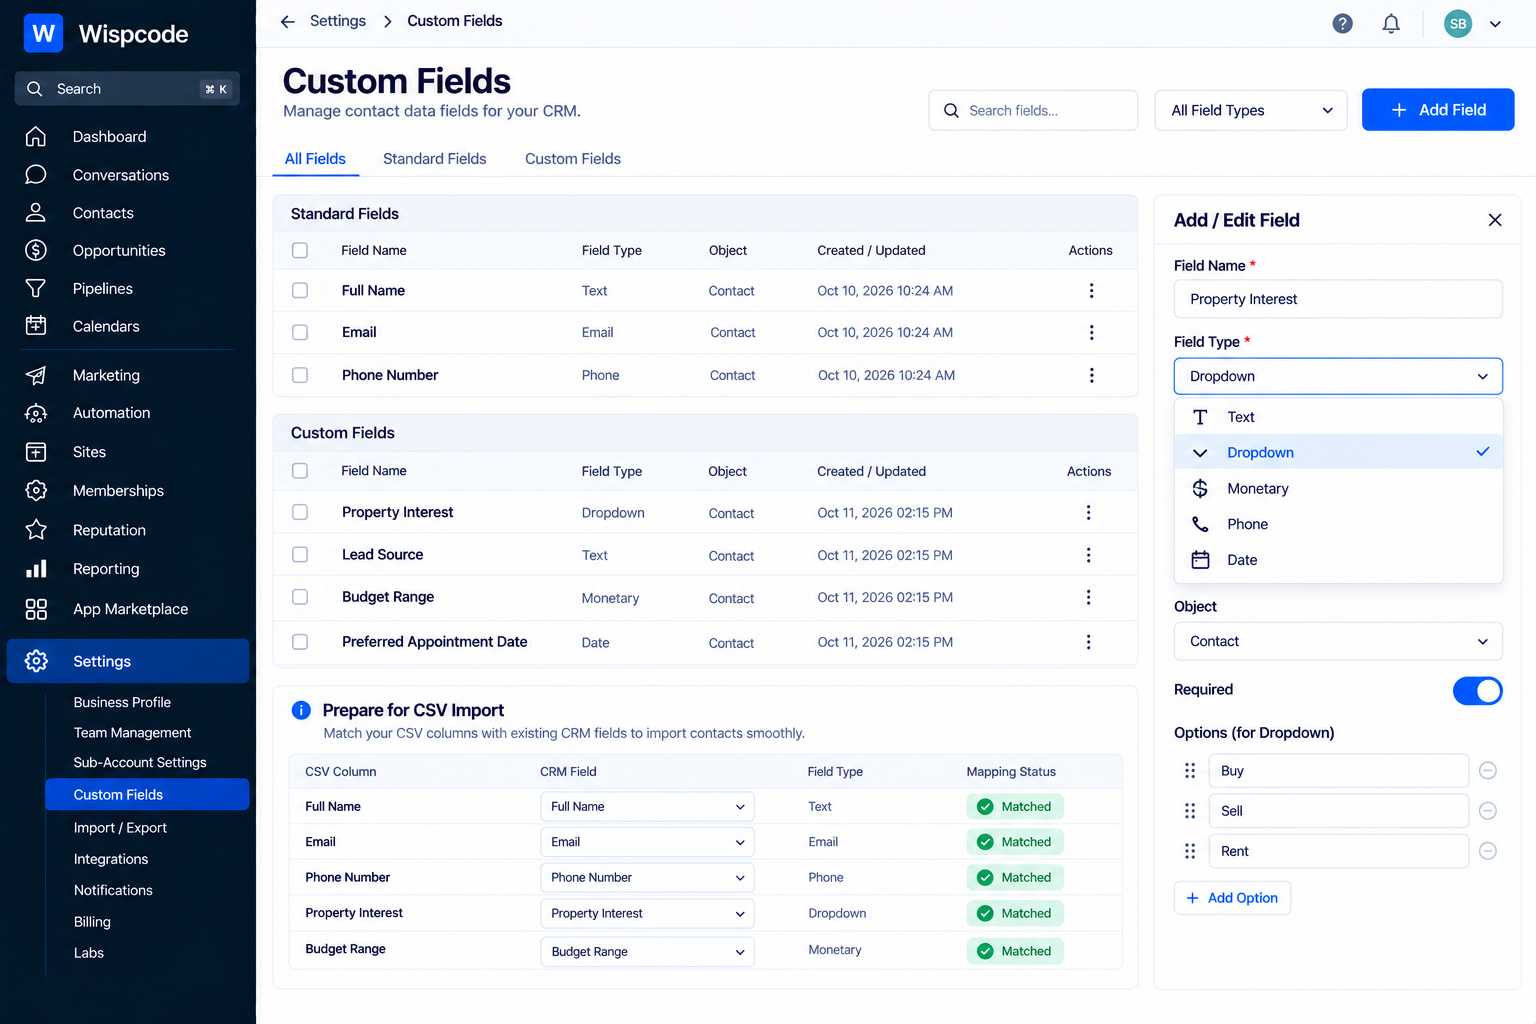This screenshot has width=1536, height=1024.
Task: Open CRM Field dropdown for Phone Number
Action: click(646, 878)
